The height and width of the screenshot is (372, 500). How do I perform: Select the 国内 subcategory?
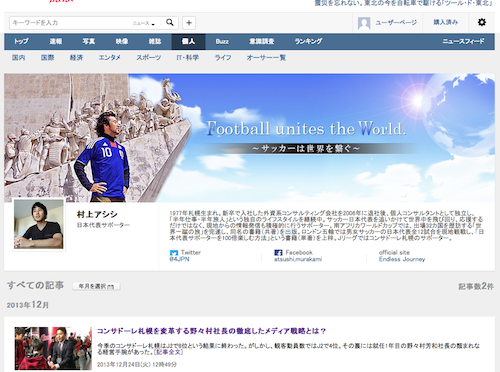(x=19, y=58)
